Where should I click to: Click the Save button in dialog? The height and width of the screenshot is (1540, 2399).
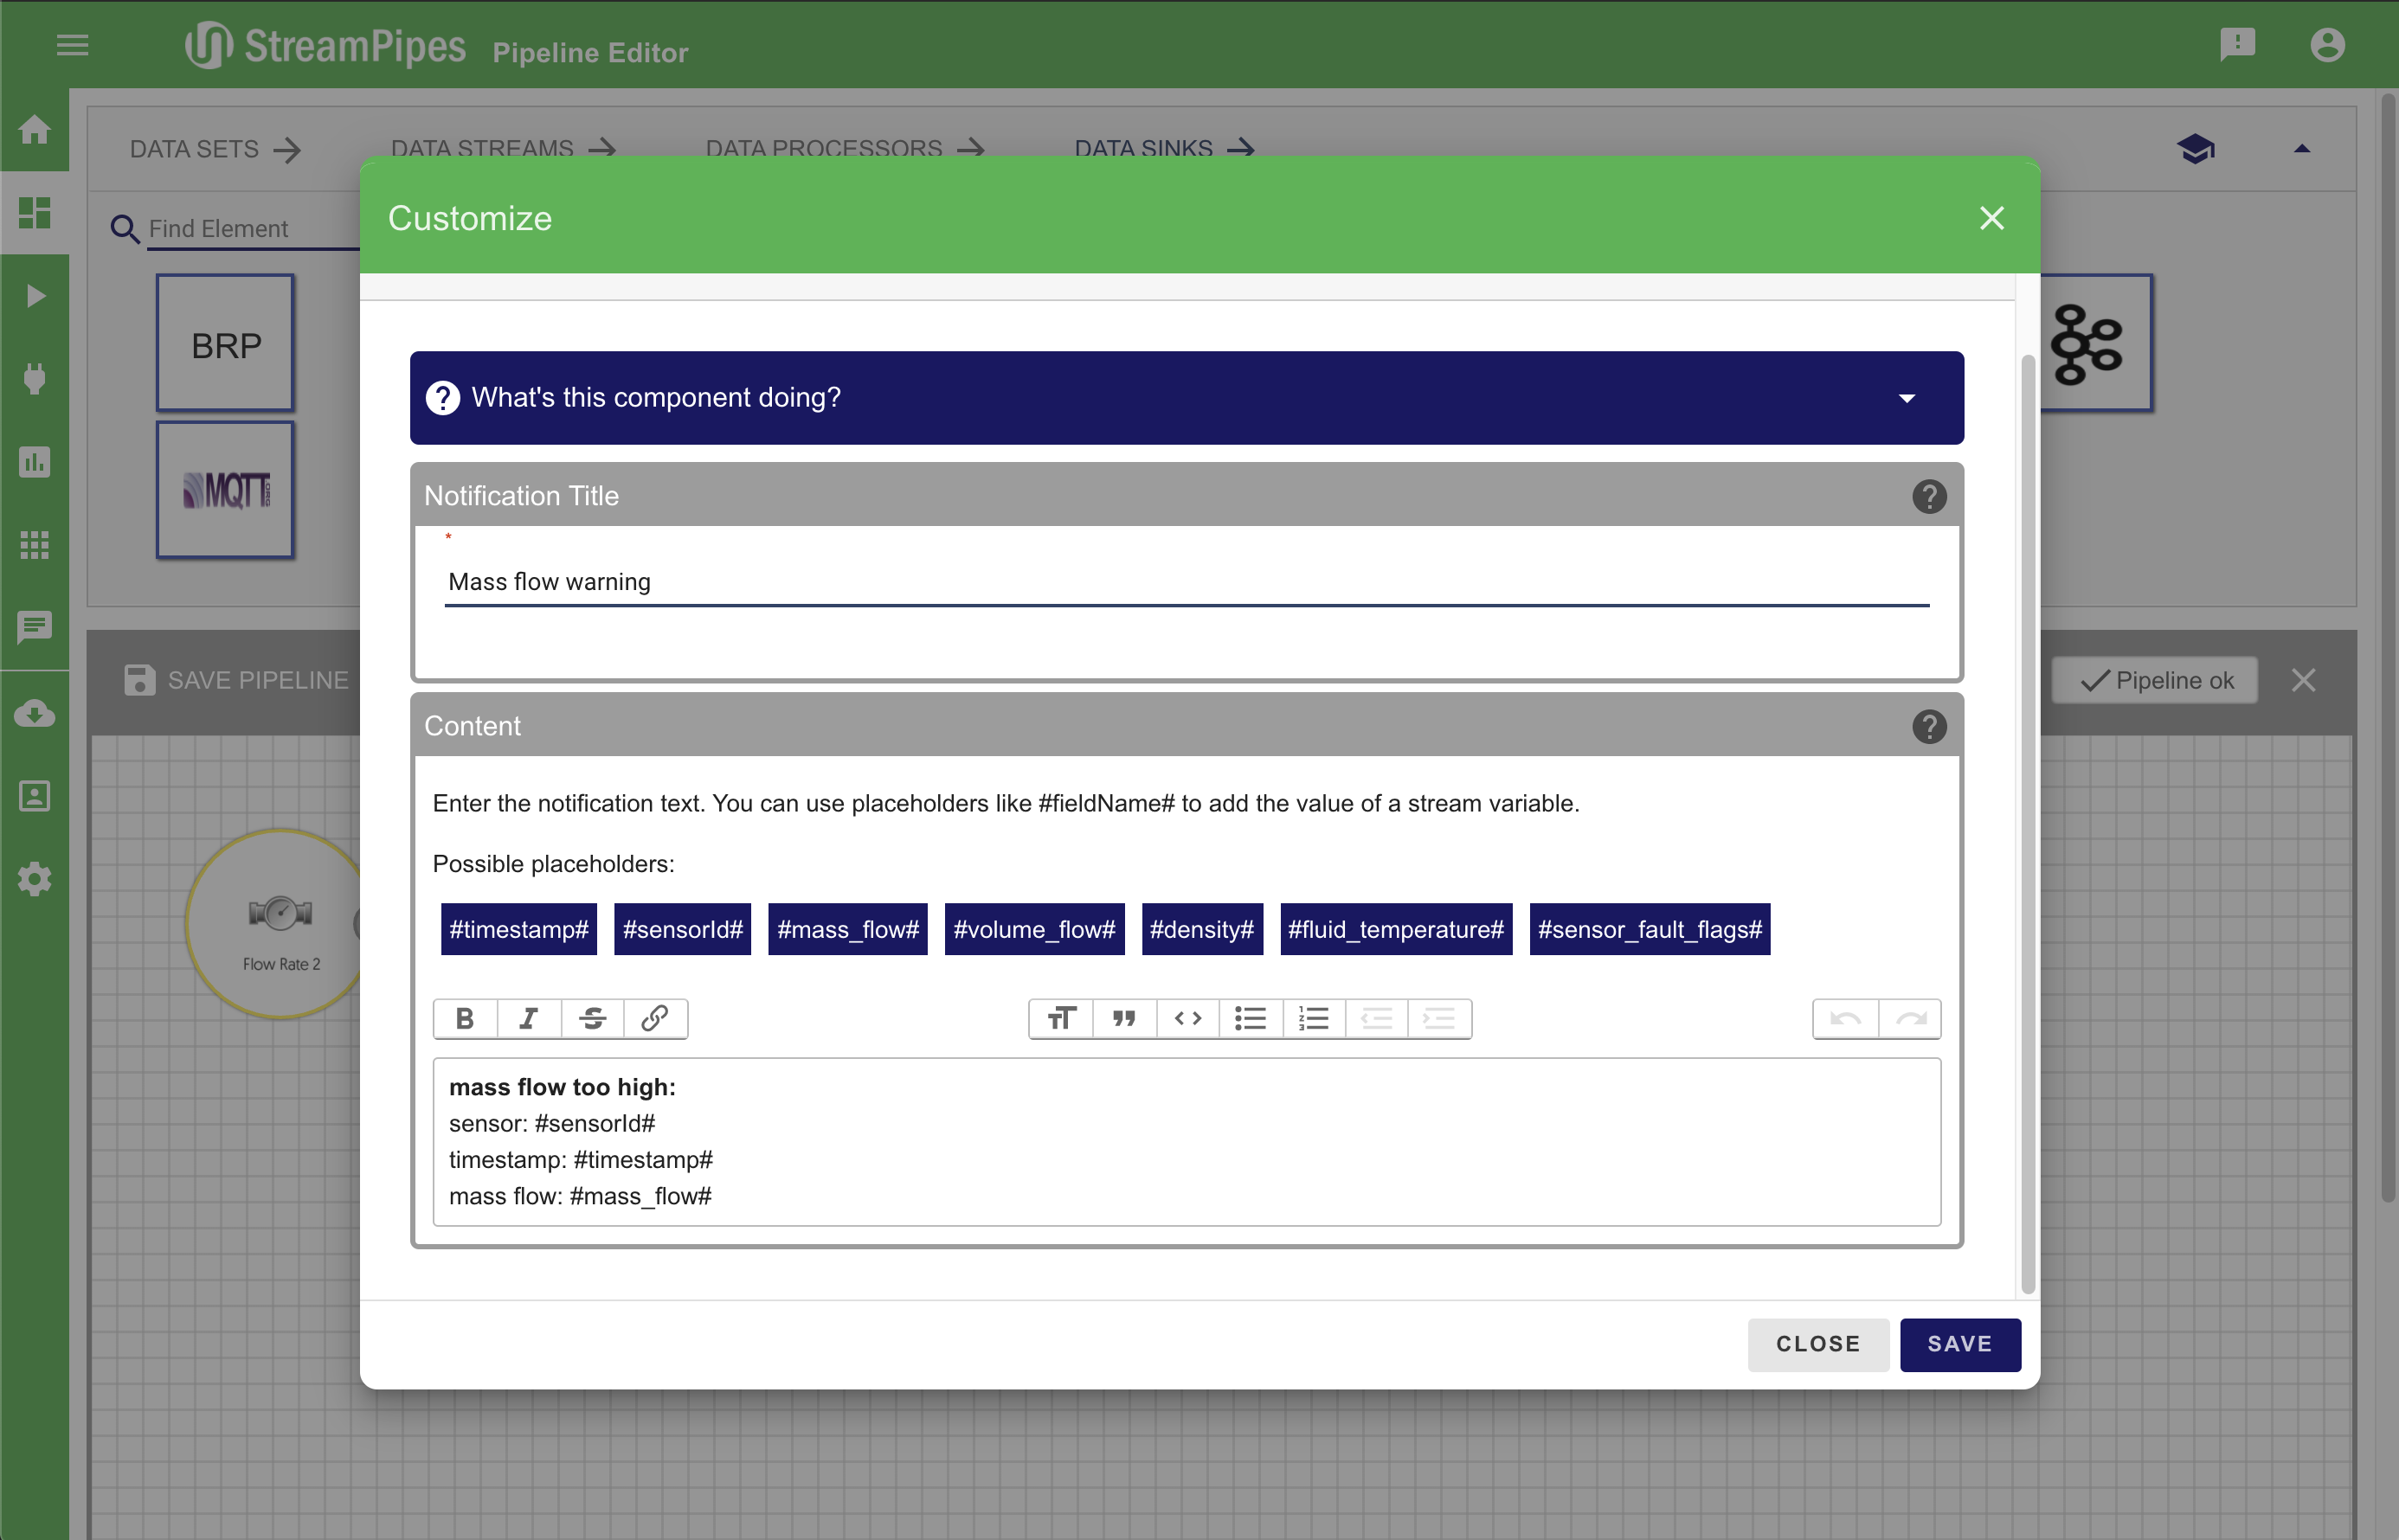pyautogui.click(x=1959, y=1344)
